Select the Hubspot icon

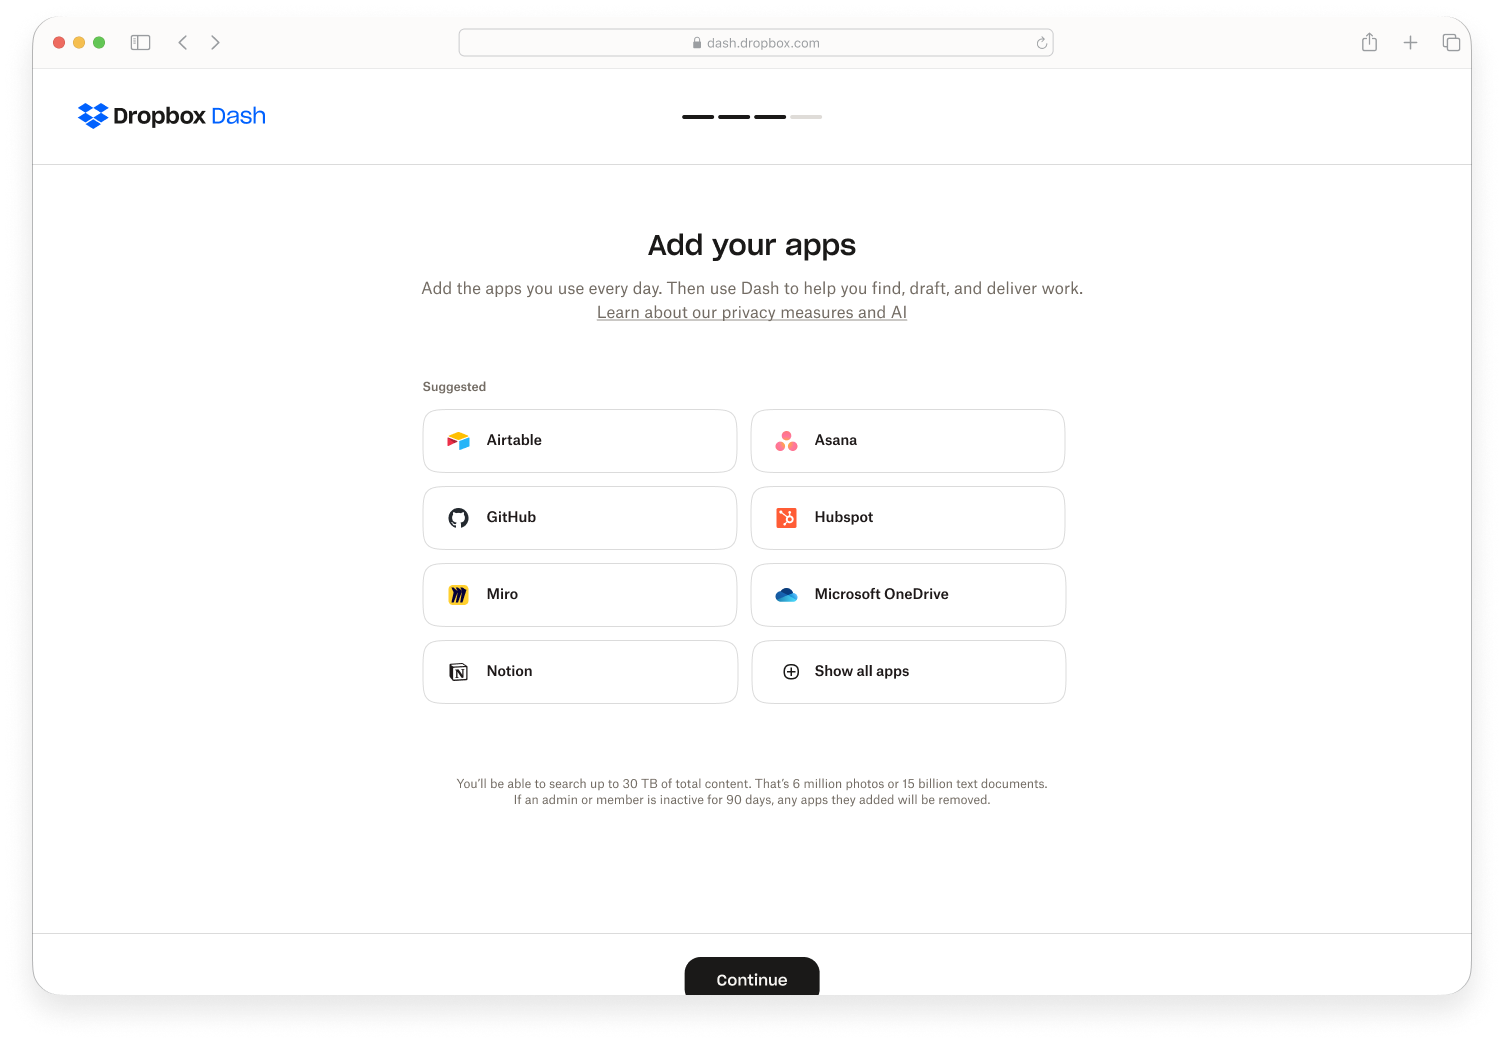[786, 517]
